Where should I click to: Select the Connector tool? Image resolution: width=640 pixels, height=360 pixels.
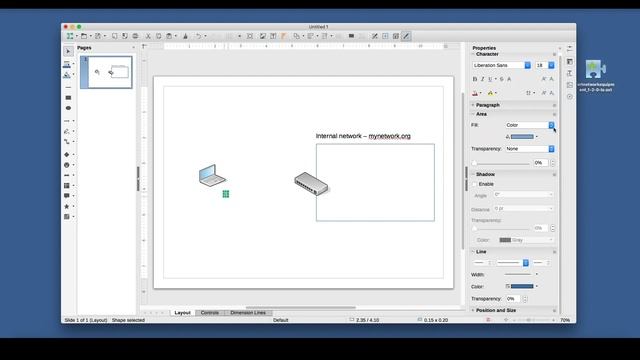67,142
